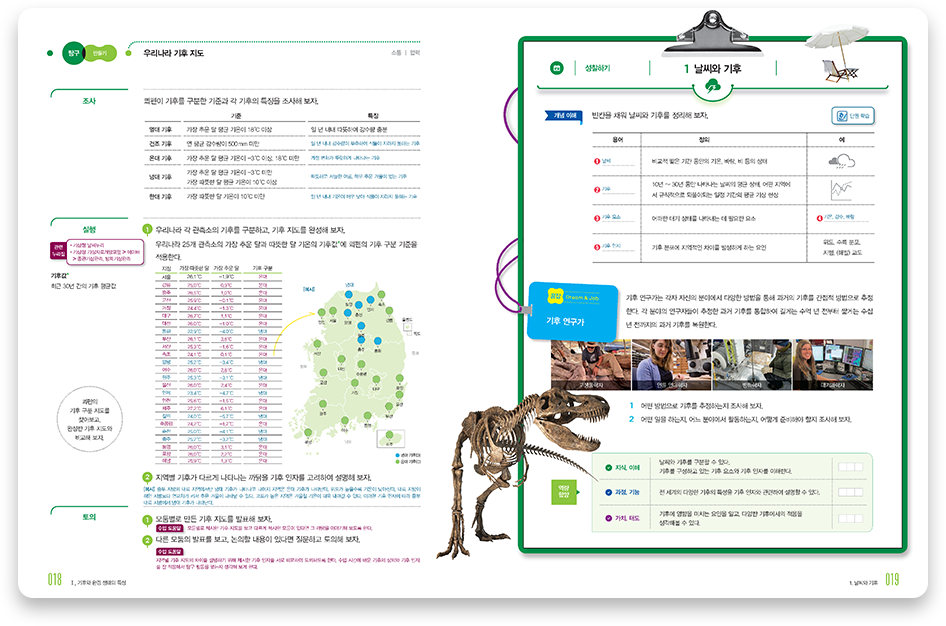
Task: Select the 온대 기후 table row label
Action: pyautogui.click(x=160, y=158)
